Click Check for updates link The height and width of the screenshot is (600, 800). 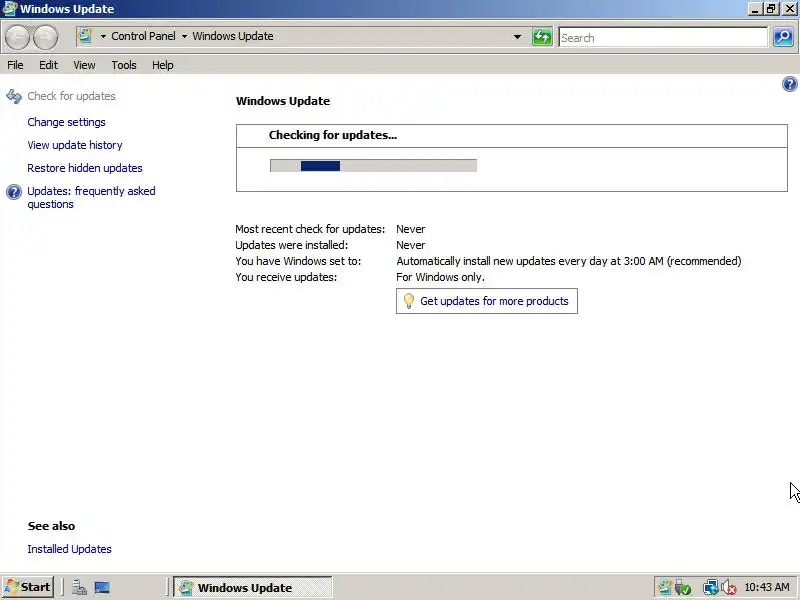[71, 96]
